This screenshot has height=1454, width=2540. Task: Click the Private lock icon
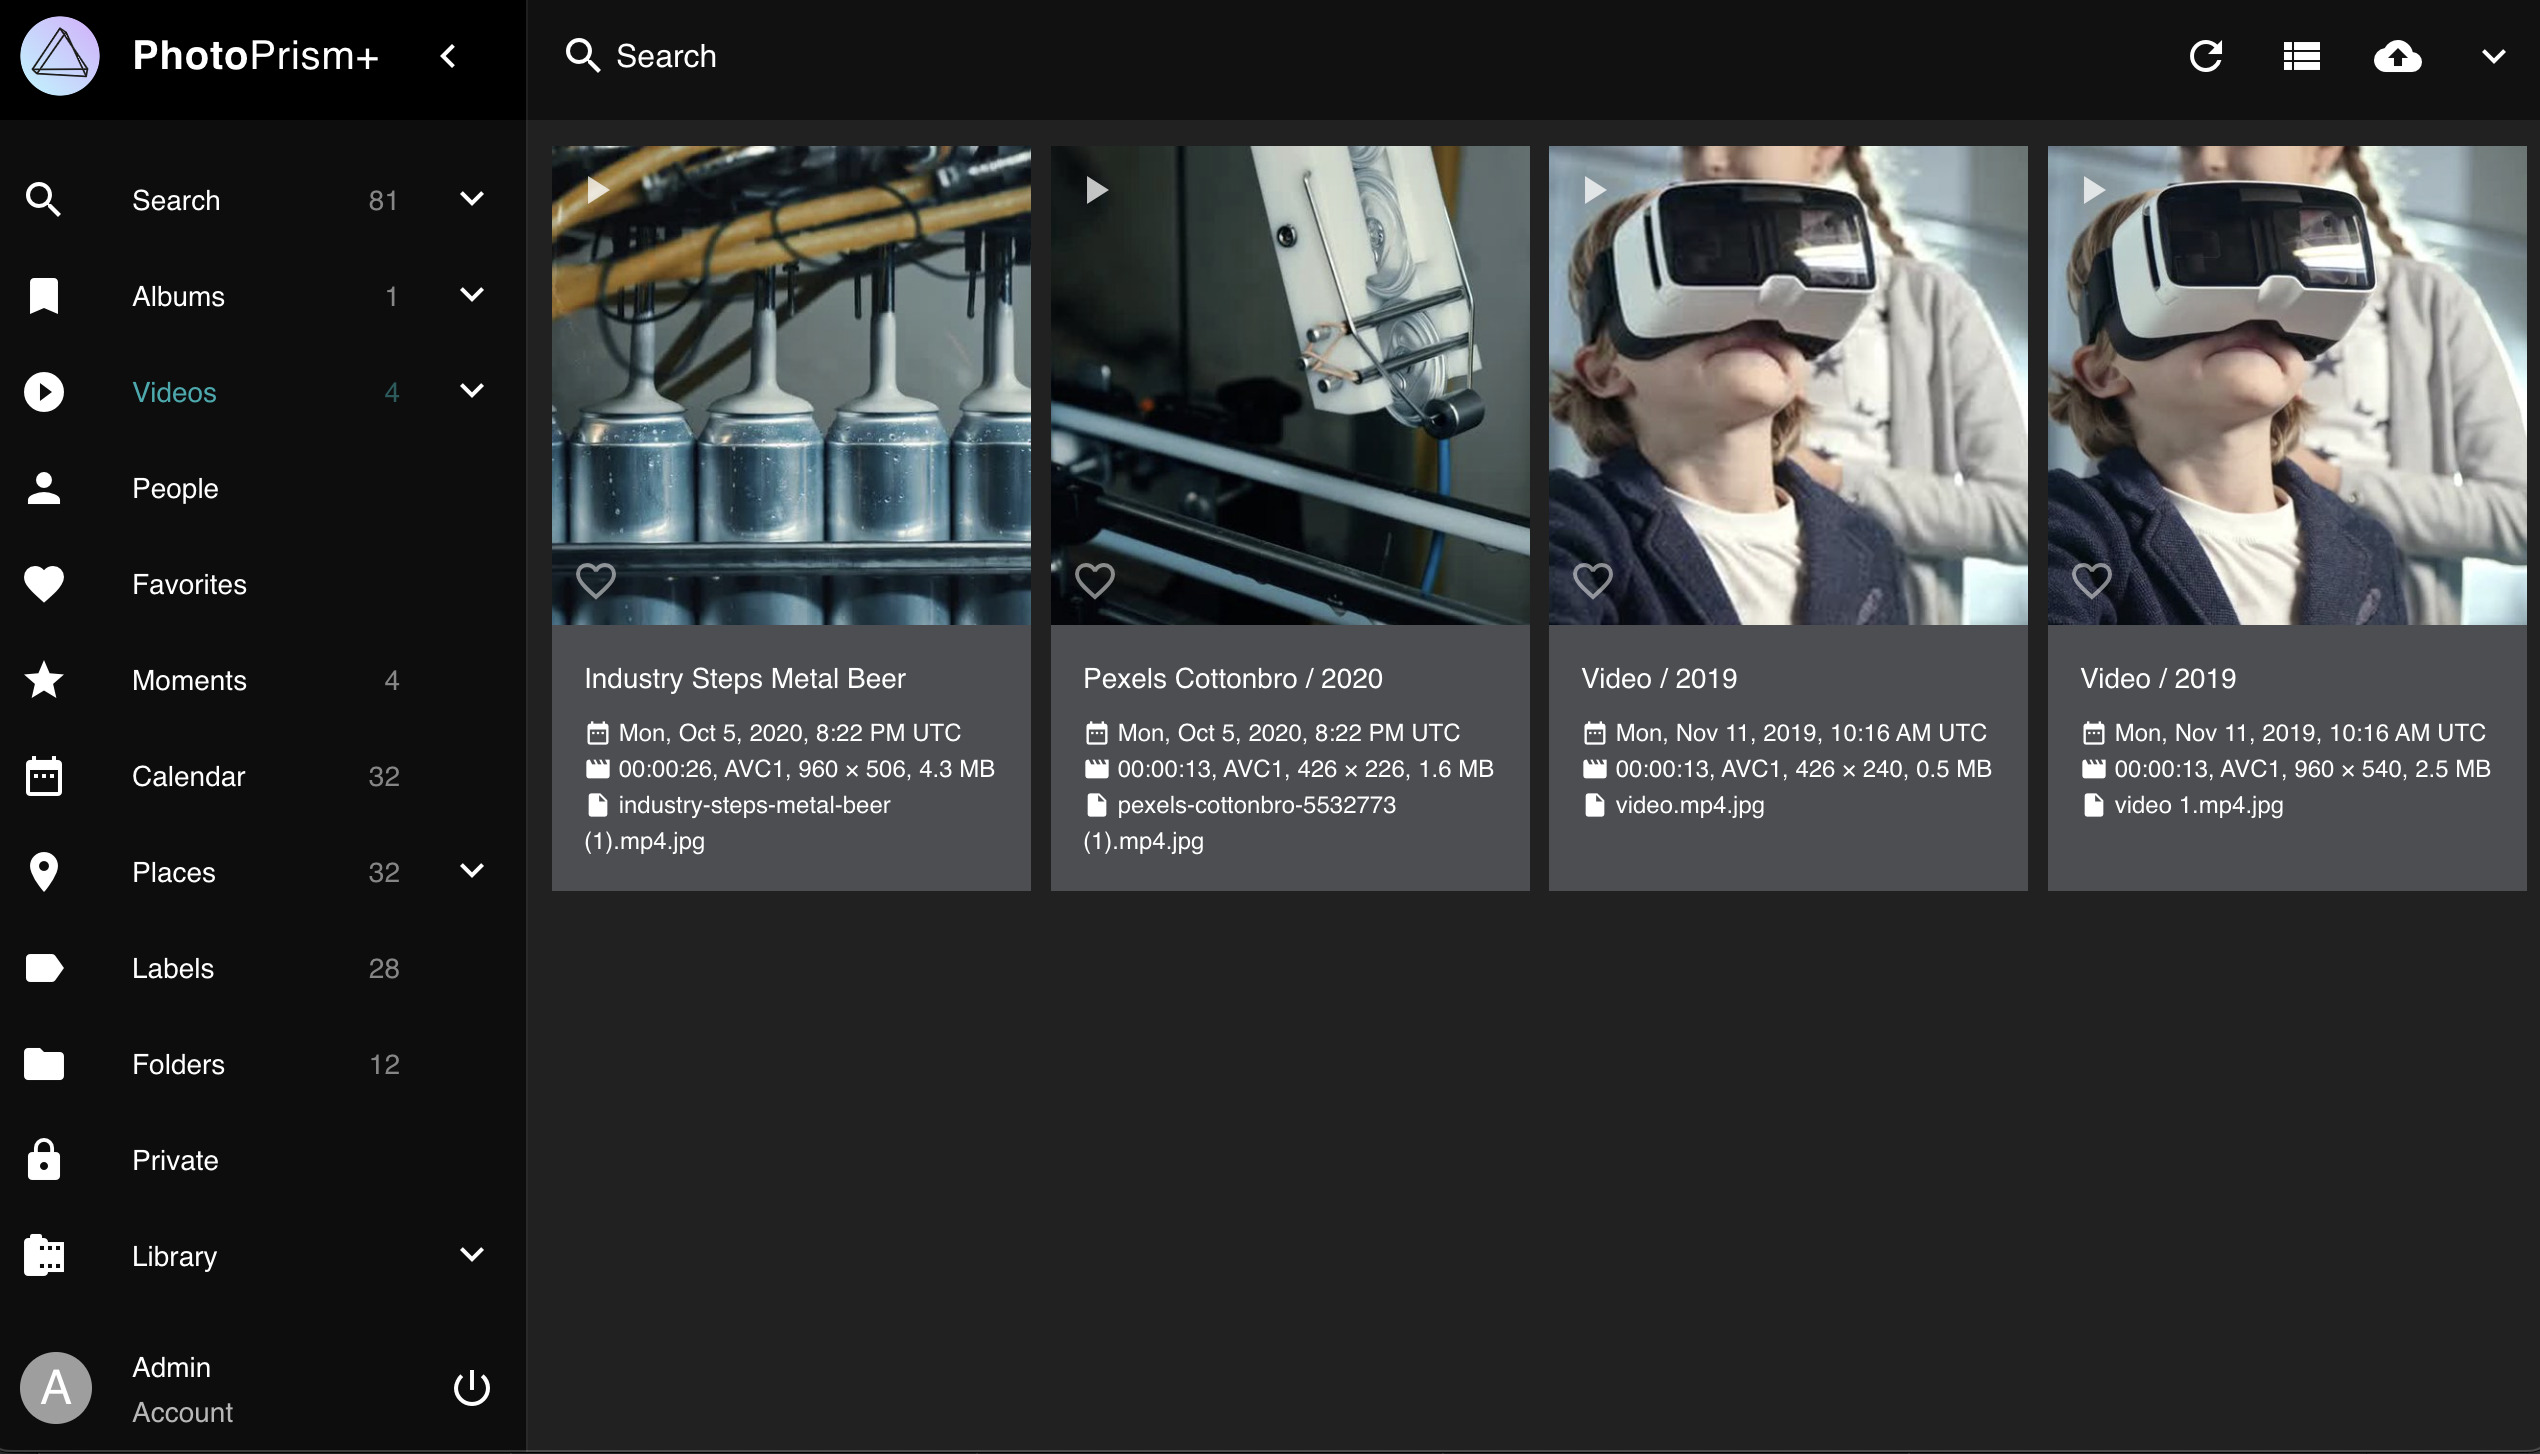pyautogui.click(x=44, y=1160)
